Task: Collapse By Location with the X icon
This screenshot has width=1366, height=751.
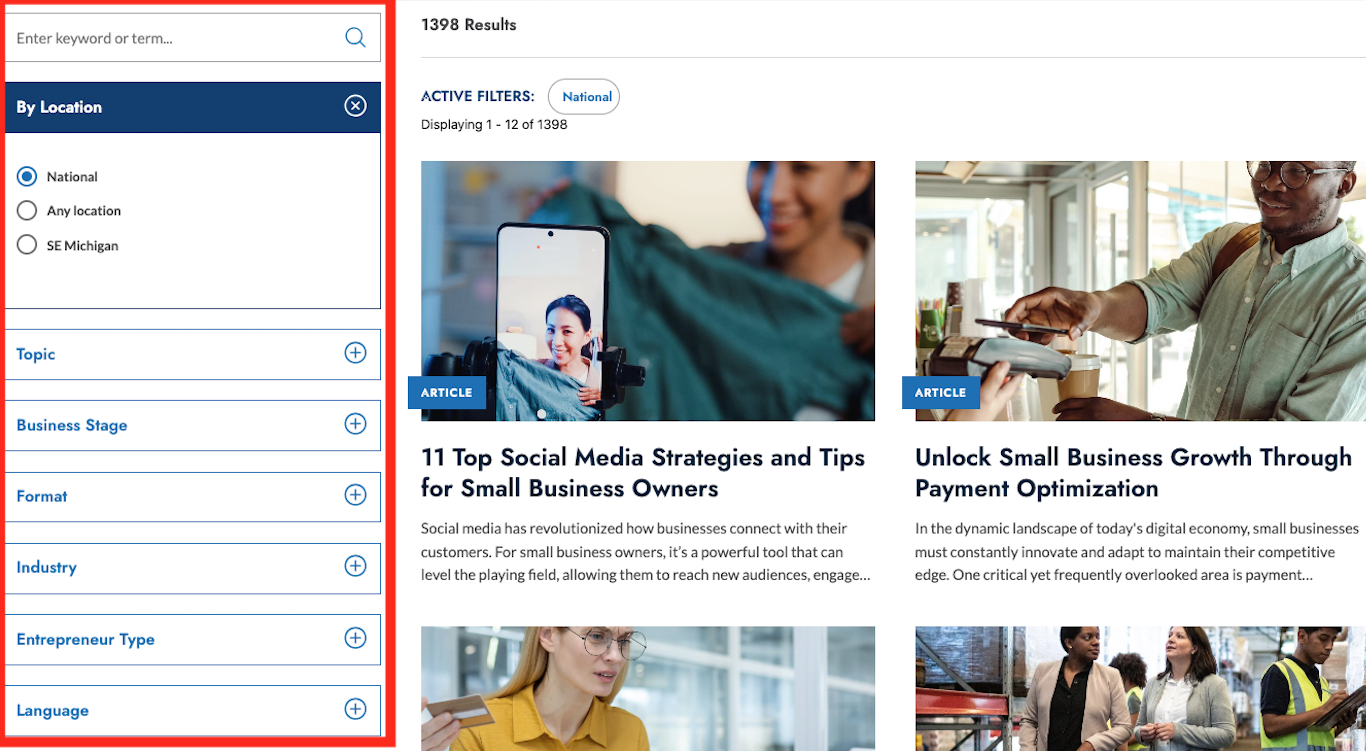Action: tap(355, 106)
